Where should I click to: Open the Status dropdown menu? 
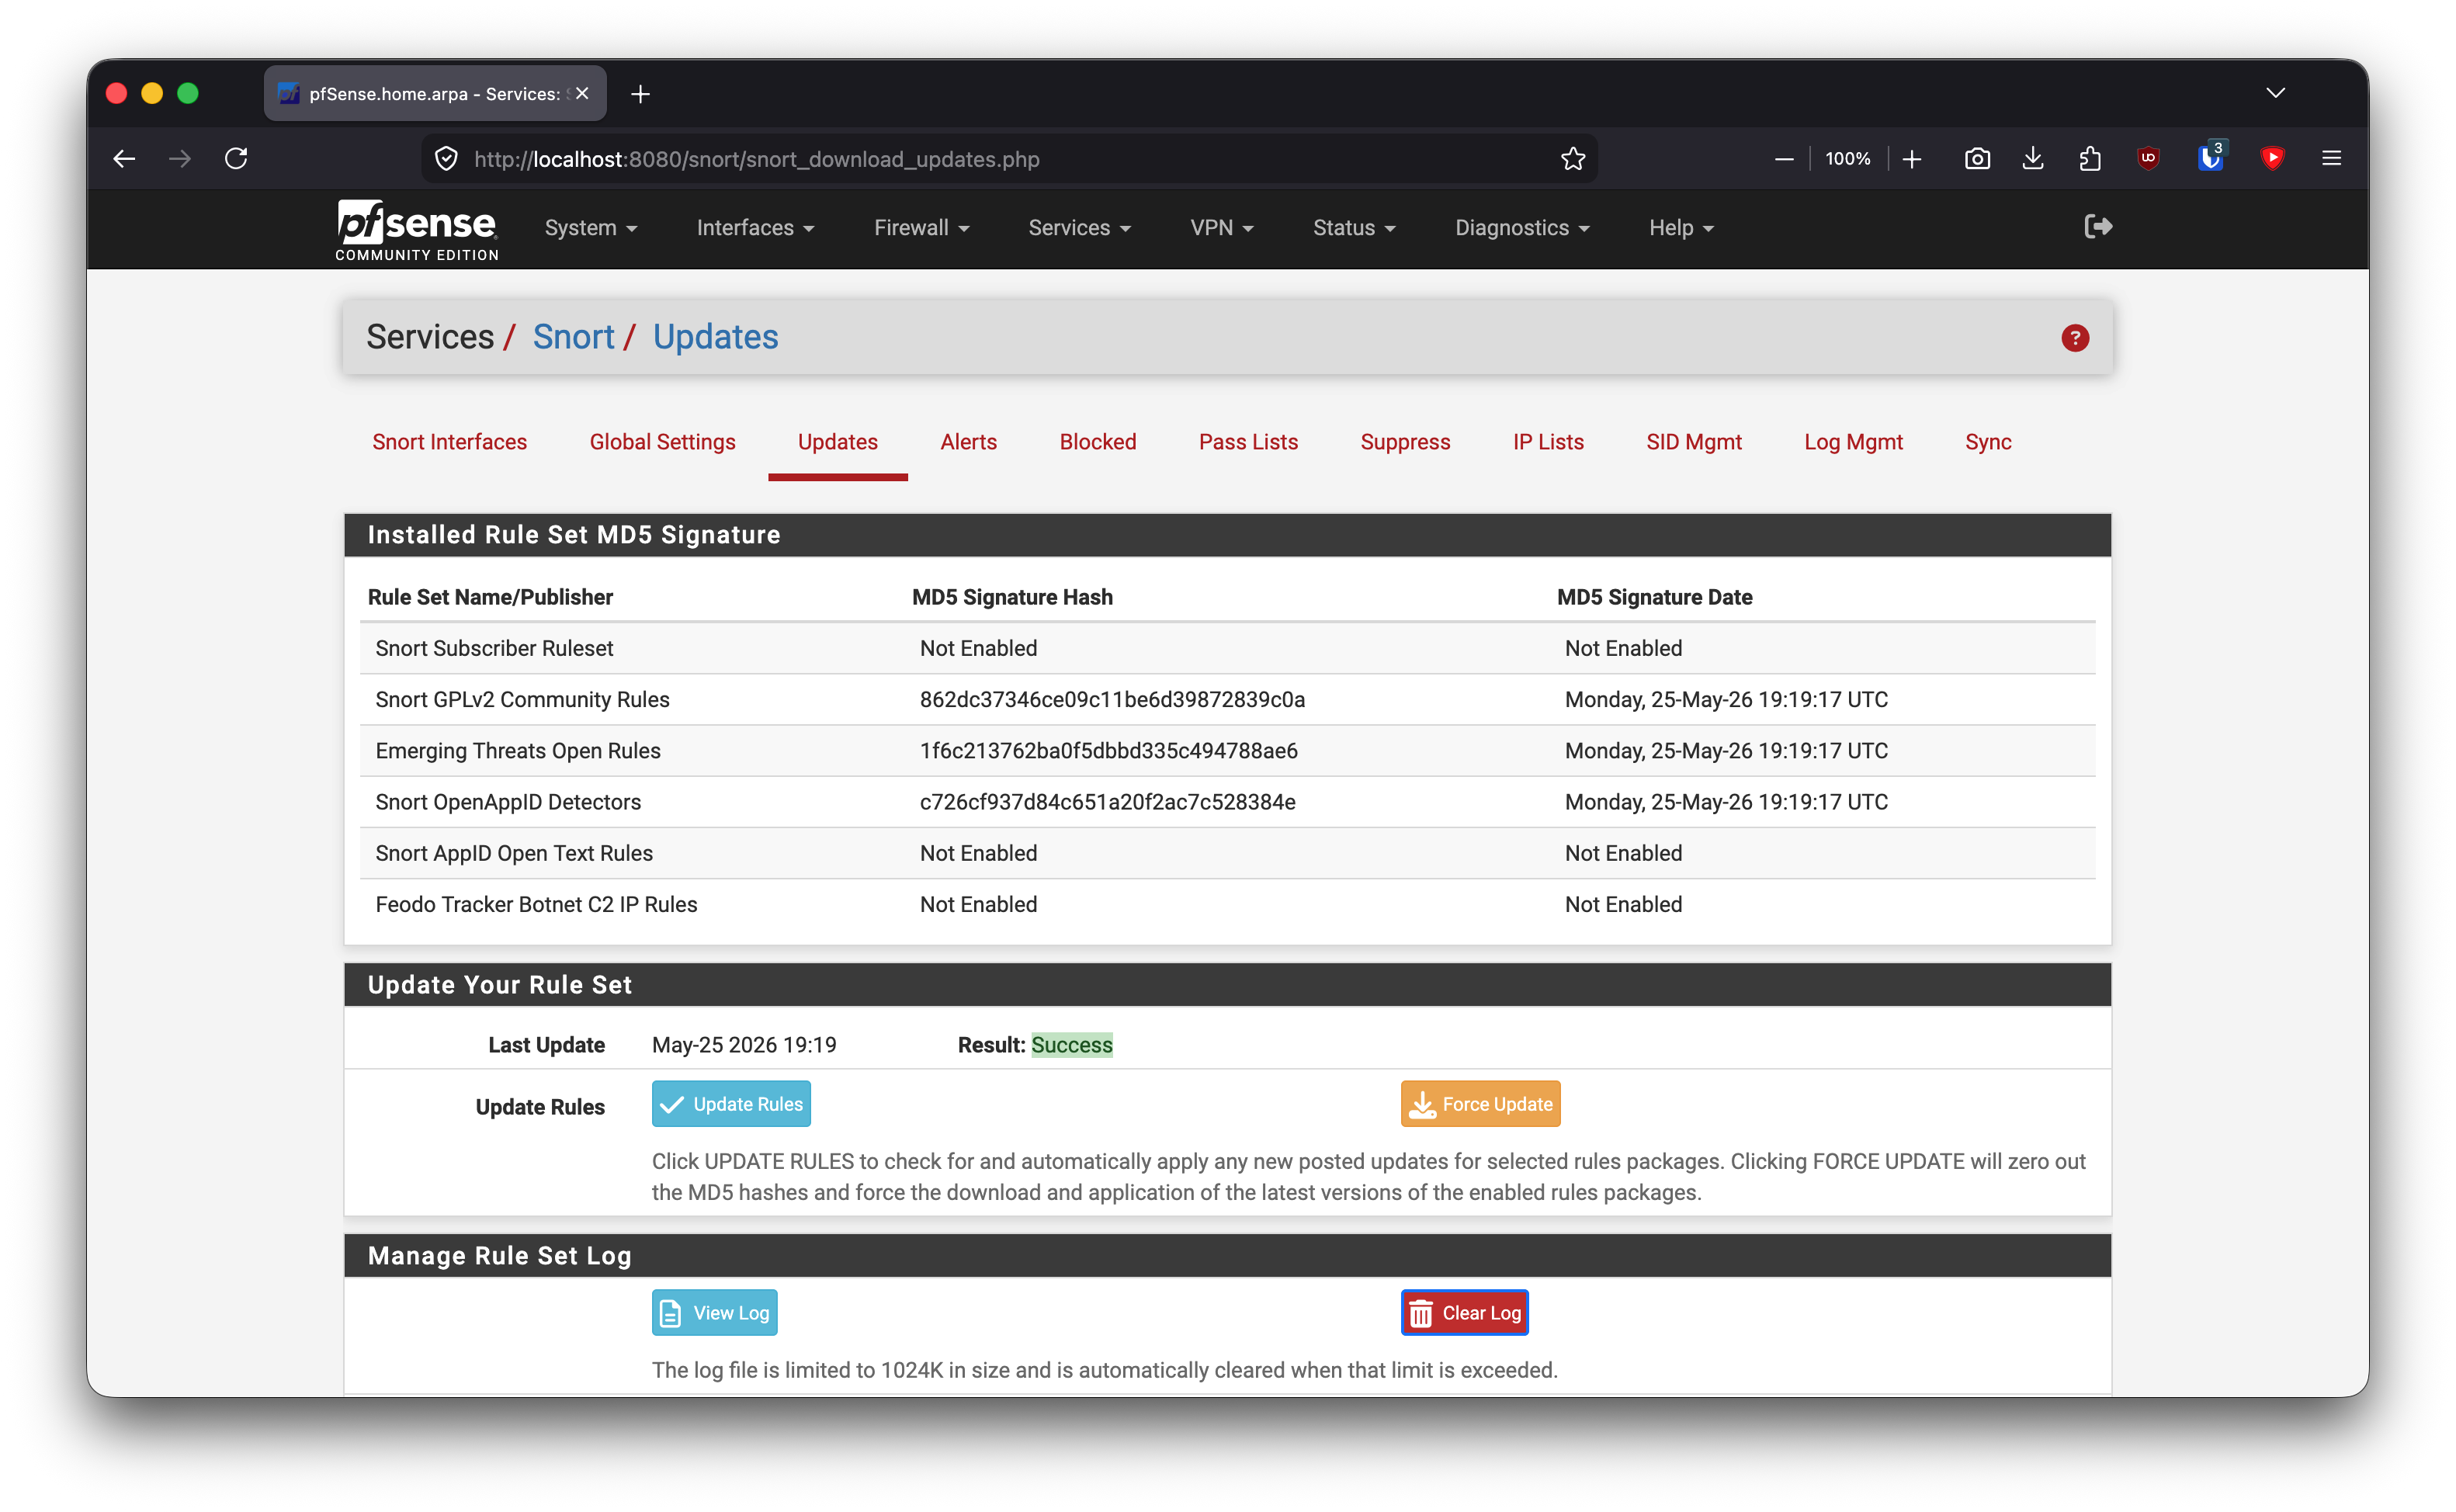point(1354,228)
